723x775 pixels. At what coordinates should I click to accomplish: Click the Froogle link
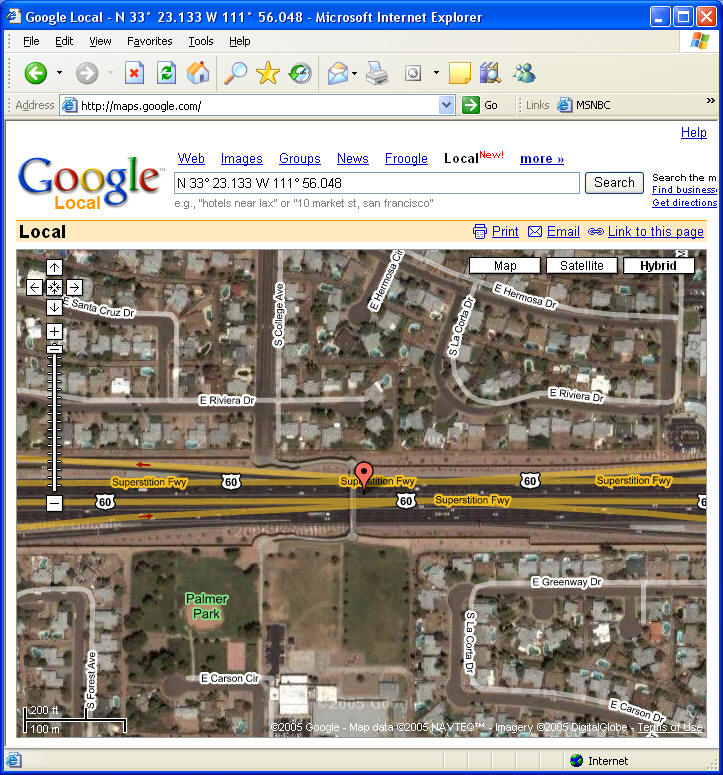[406, 159]
